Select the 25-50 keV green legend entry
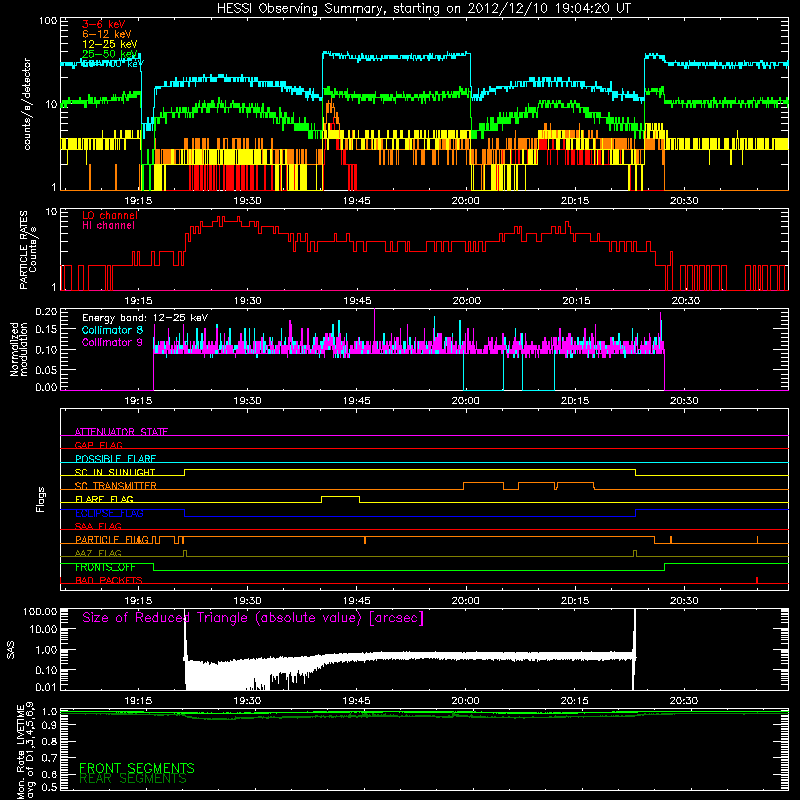This screenshot has height=800, width=800. pyautogui.click(x=110, y=54)
